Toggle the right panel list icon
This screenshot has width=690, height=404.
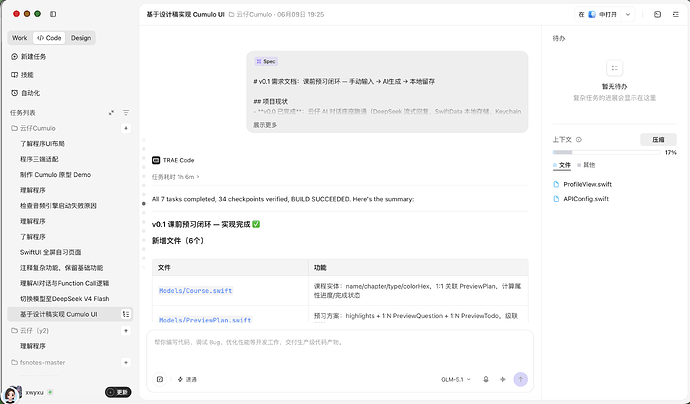[675, 14]
